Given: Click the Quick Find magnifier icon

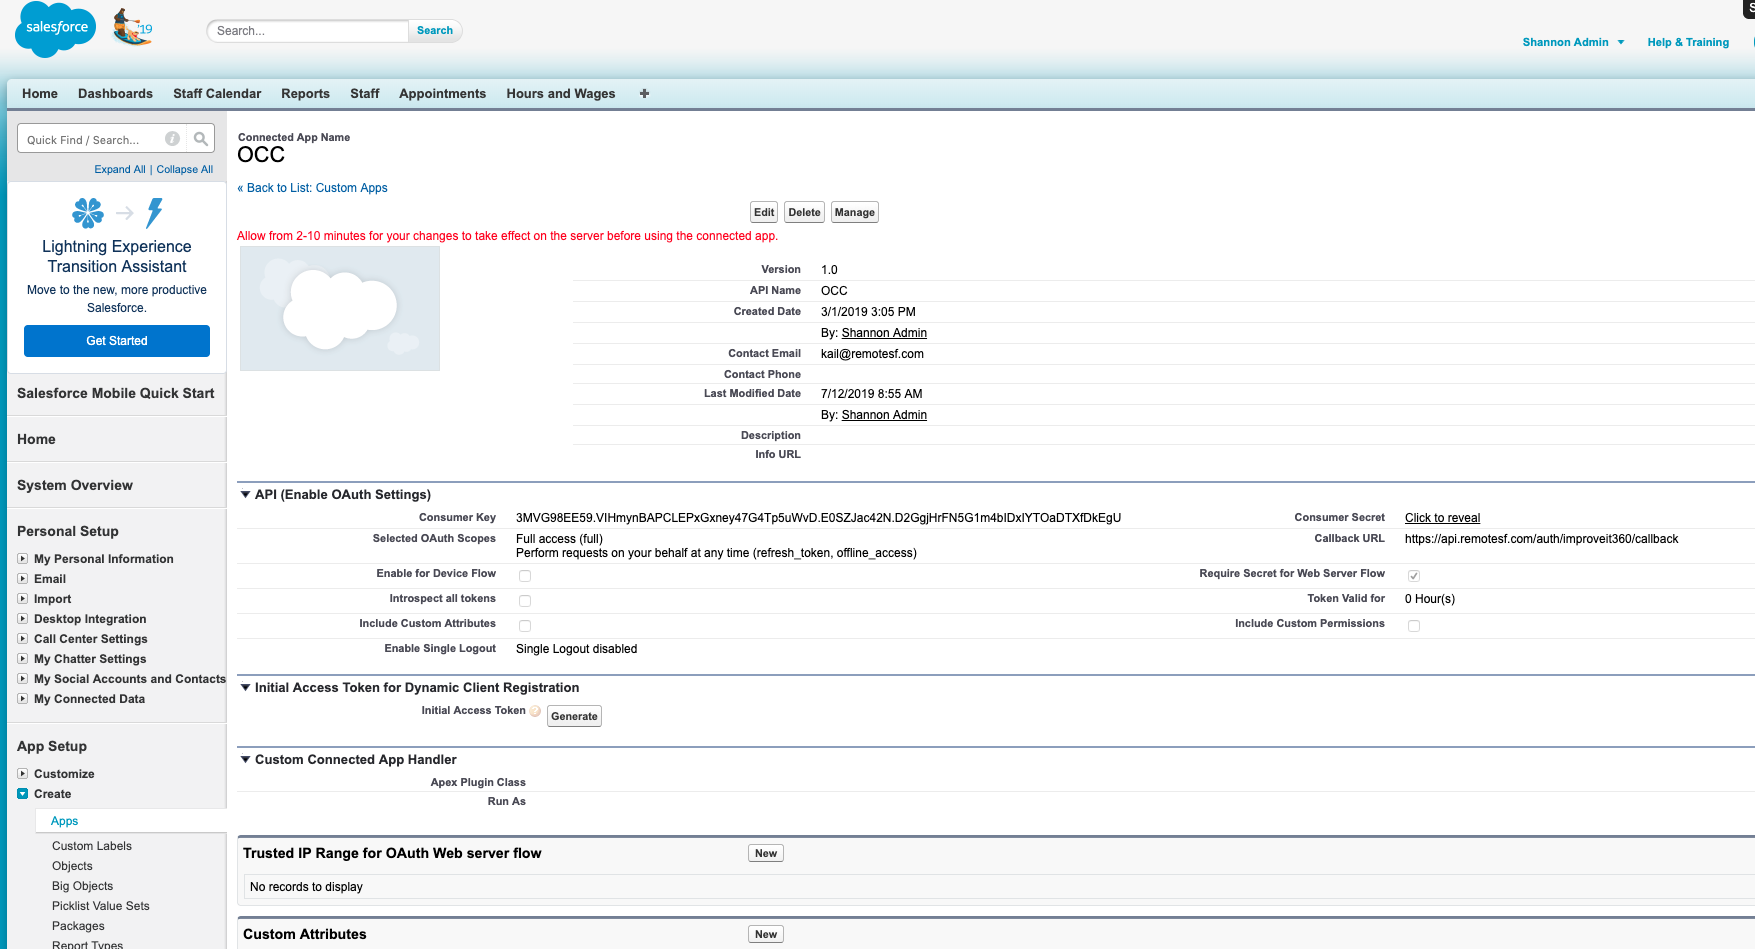Looking at the screenshot, I should point(201,139).
